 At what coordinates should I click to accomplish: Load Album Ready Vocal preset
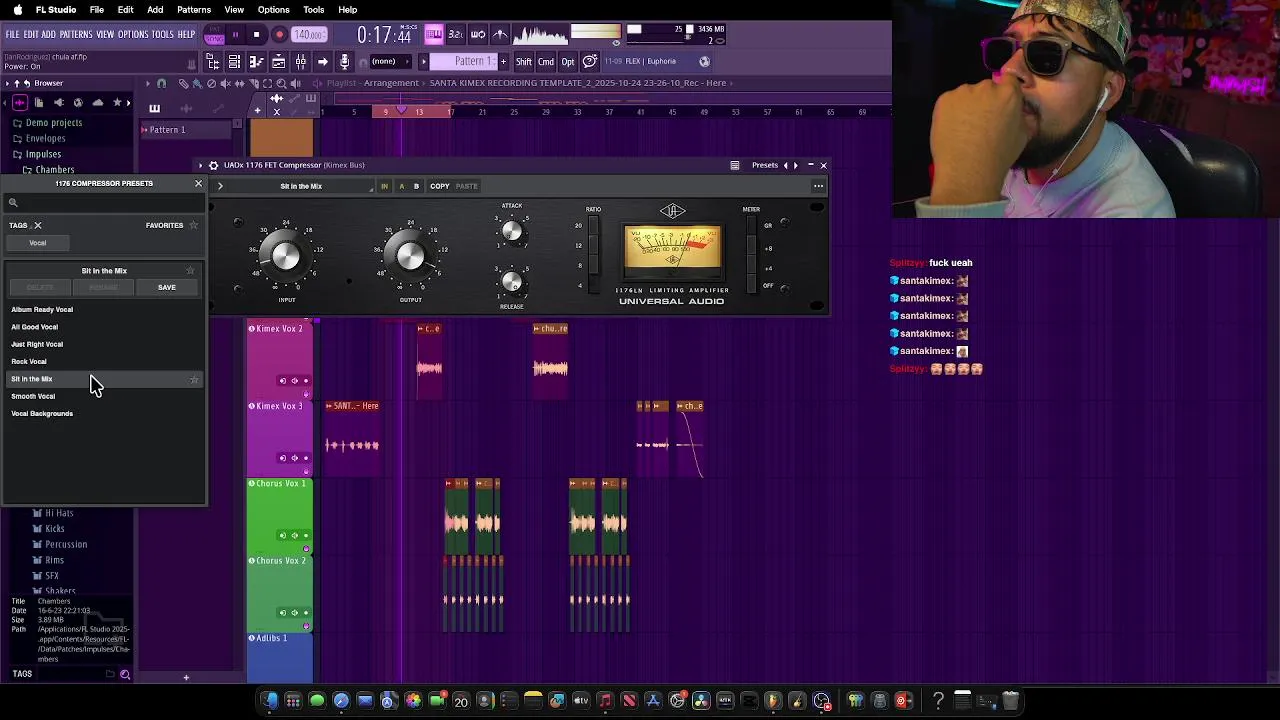tap(42, 310)
